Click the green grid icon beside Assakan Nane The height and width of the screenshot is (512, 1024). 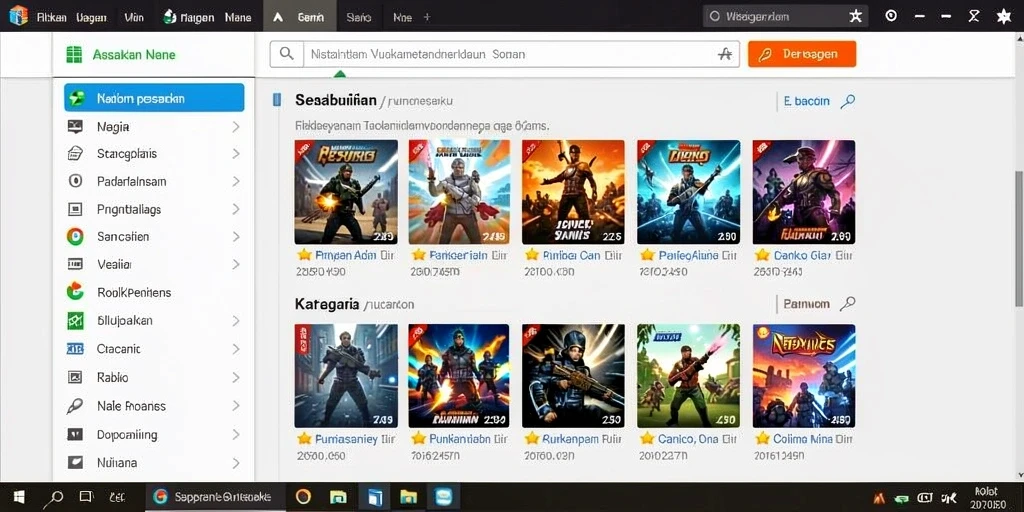[74, 55]
